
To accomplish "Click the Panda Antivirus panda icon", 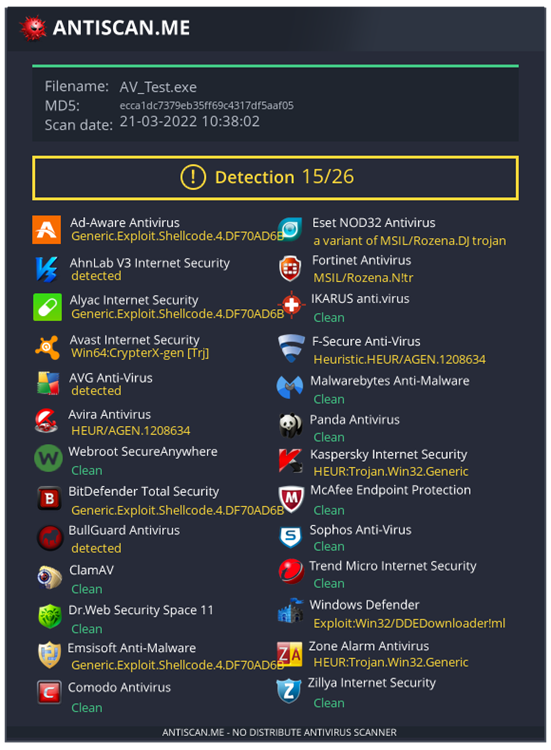I will point(290,425).
